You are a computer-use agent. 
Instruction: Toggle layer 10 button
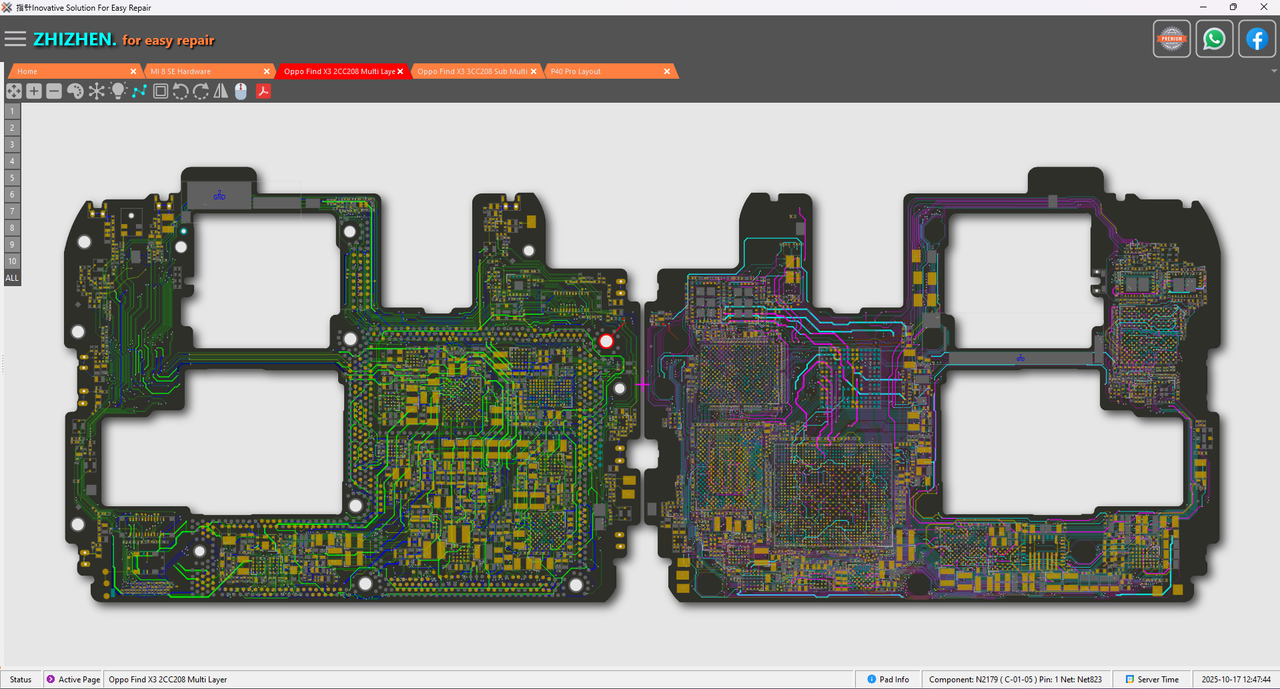12,261
